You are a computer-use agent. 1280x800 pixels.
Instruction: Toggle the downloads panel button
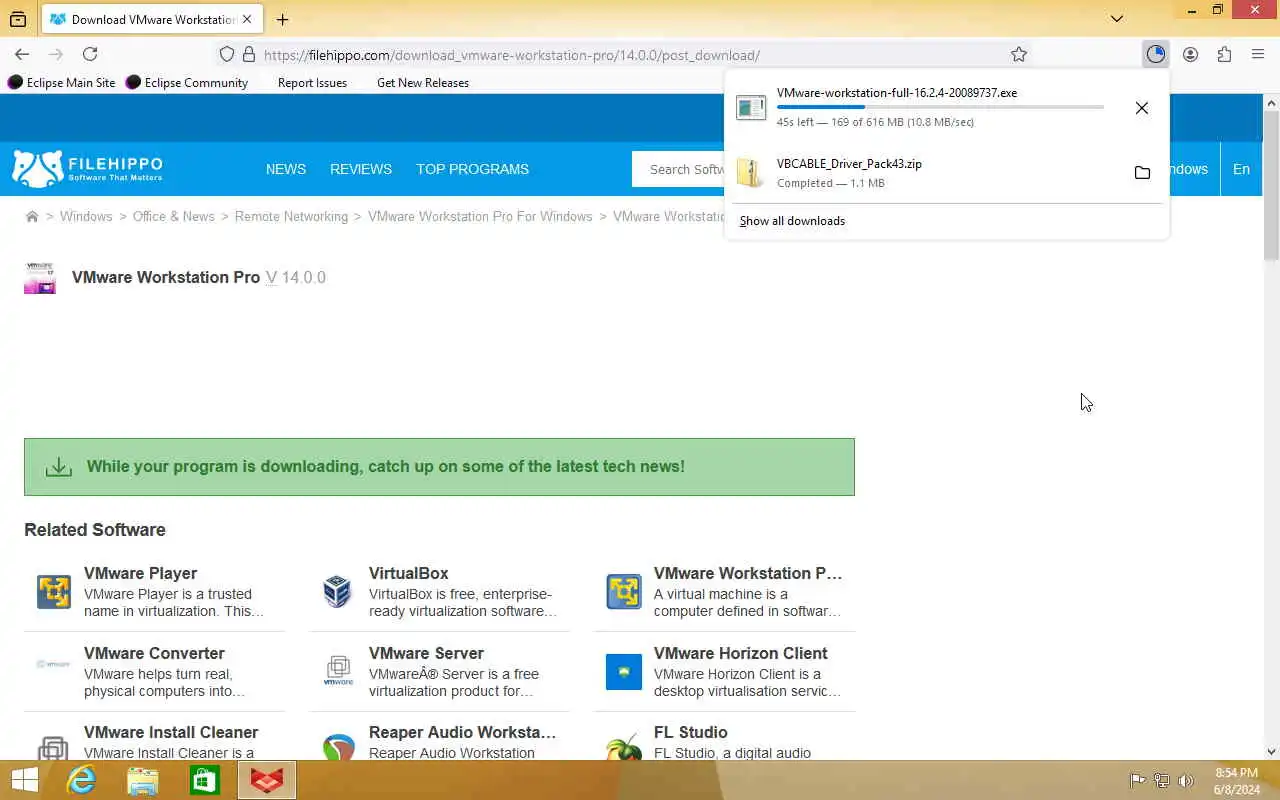(x=1156, y=54)
